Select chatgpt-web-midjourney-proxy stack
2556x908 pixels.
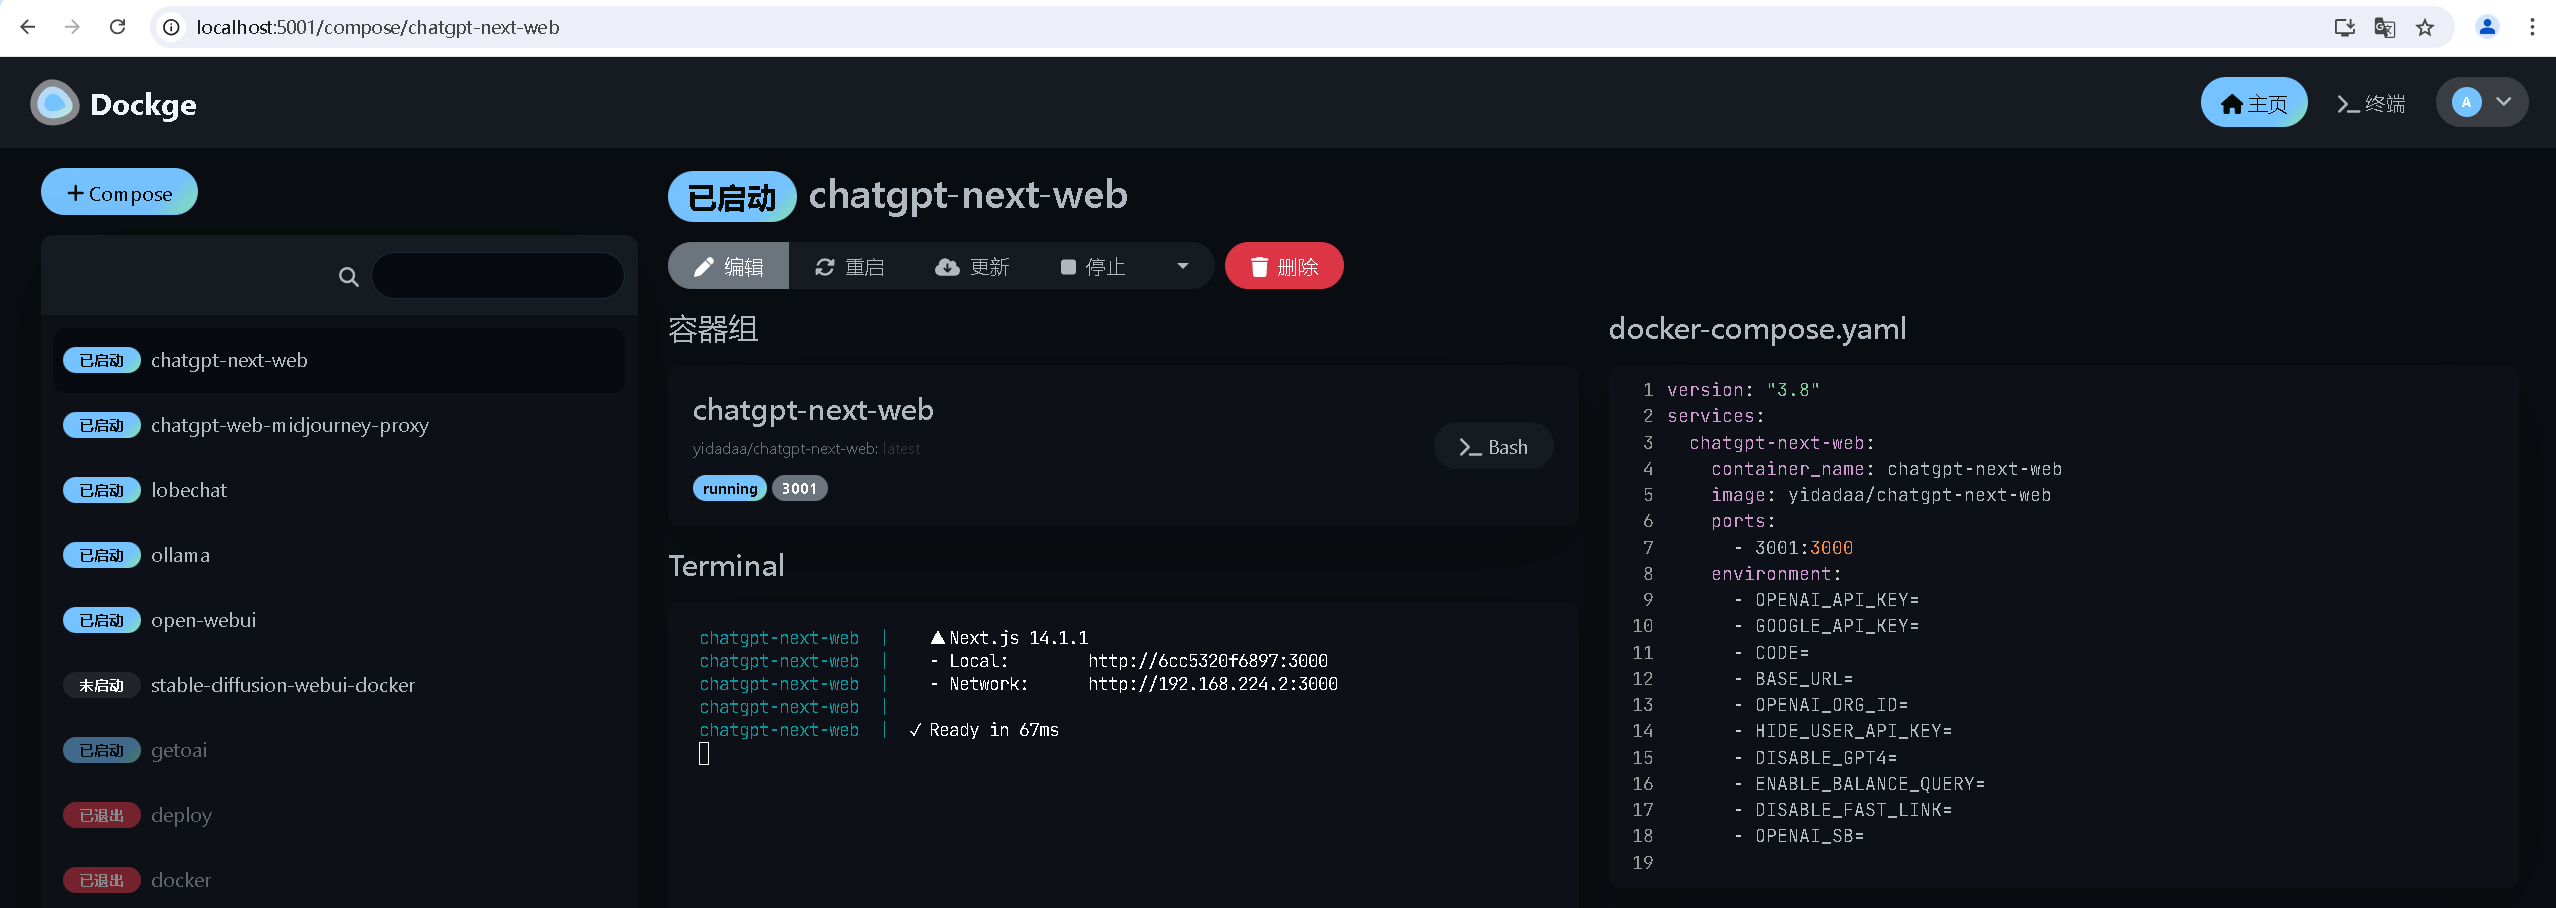click(339, 425)
